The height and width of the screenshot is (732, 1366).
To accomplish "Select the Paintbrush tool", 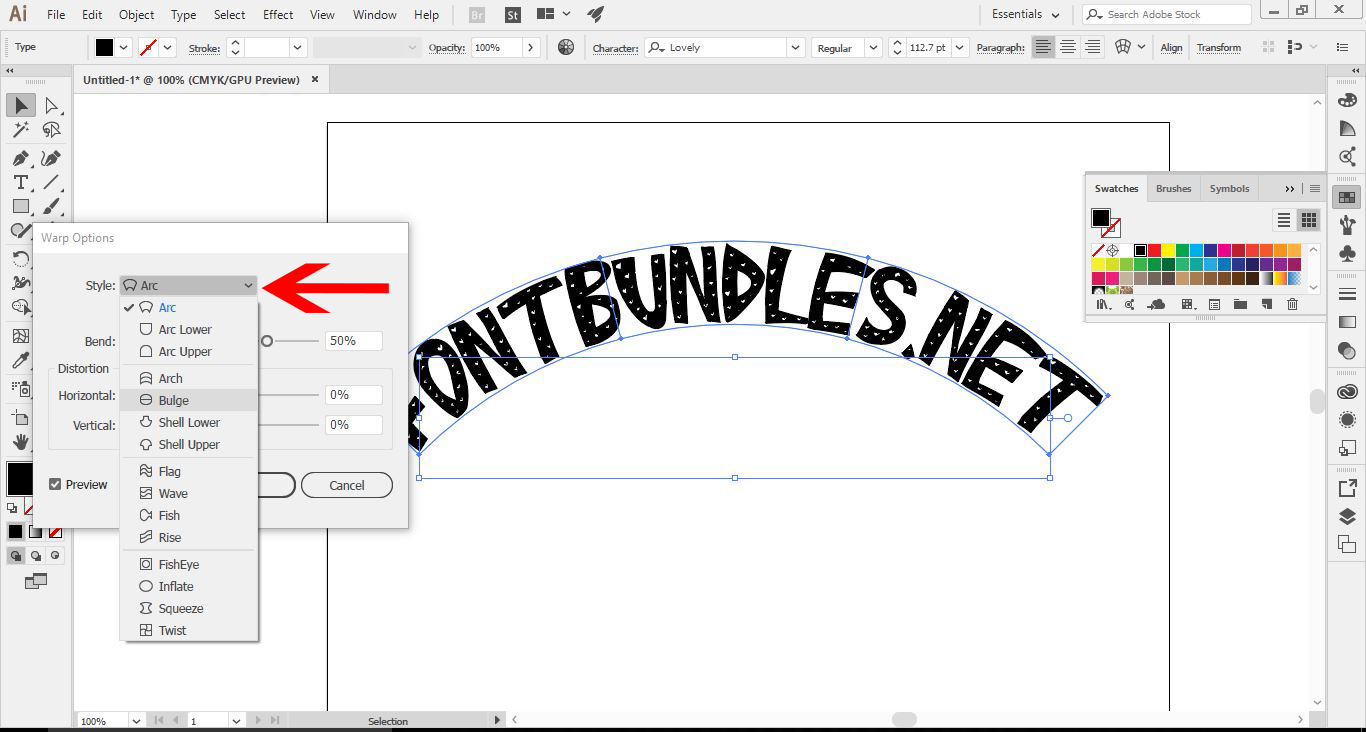I will [x=52, y=206].
